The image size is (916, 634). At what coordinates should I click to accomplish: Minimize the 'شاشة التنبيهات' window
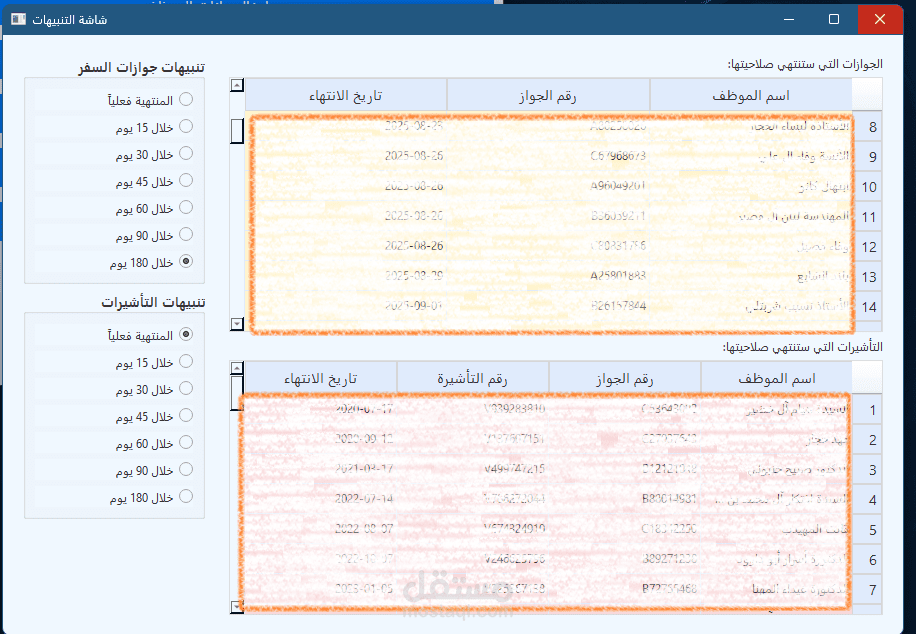click(x=789, y=19)
